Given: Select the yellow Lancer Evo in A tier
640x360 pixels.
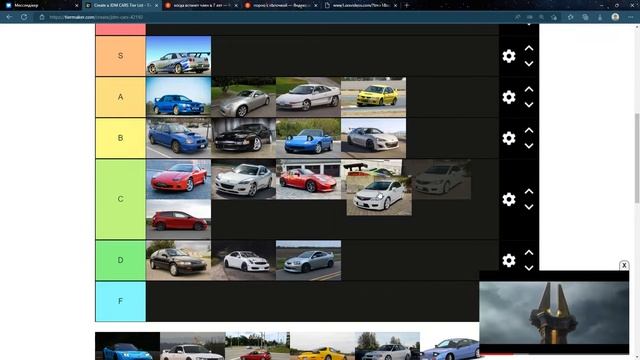Looking at the screenshot, I should 373,97.
